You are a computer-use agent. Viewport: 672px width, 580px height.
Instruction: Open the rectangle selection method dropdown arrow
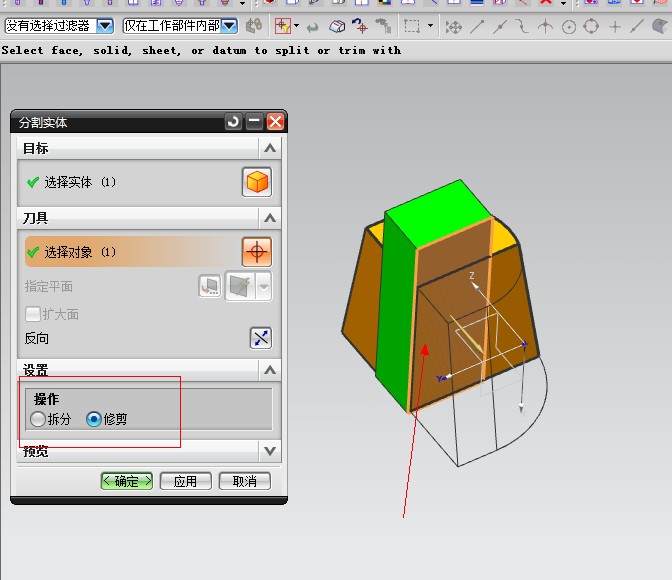[430, 26]
